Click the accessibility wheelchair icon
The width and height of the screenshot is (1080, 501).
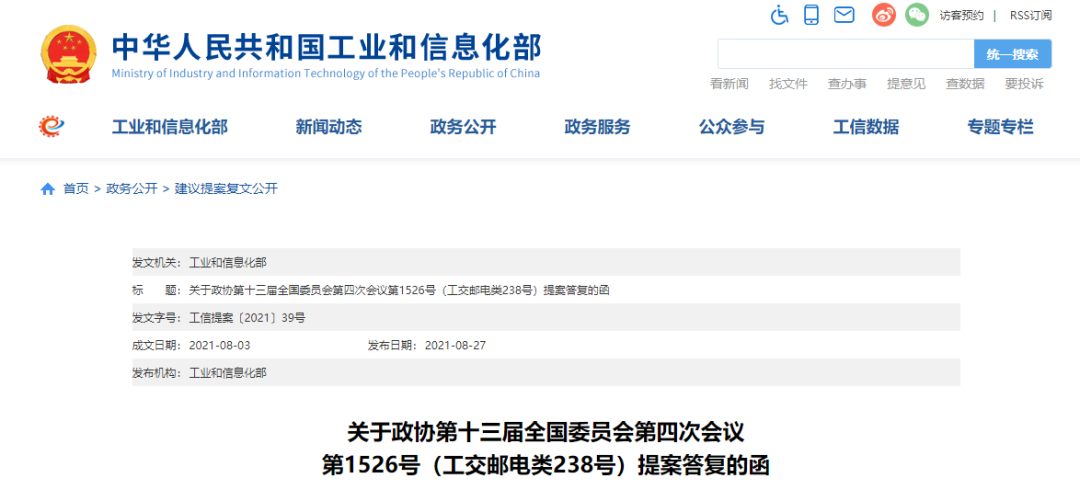tap(779, 14)
